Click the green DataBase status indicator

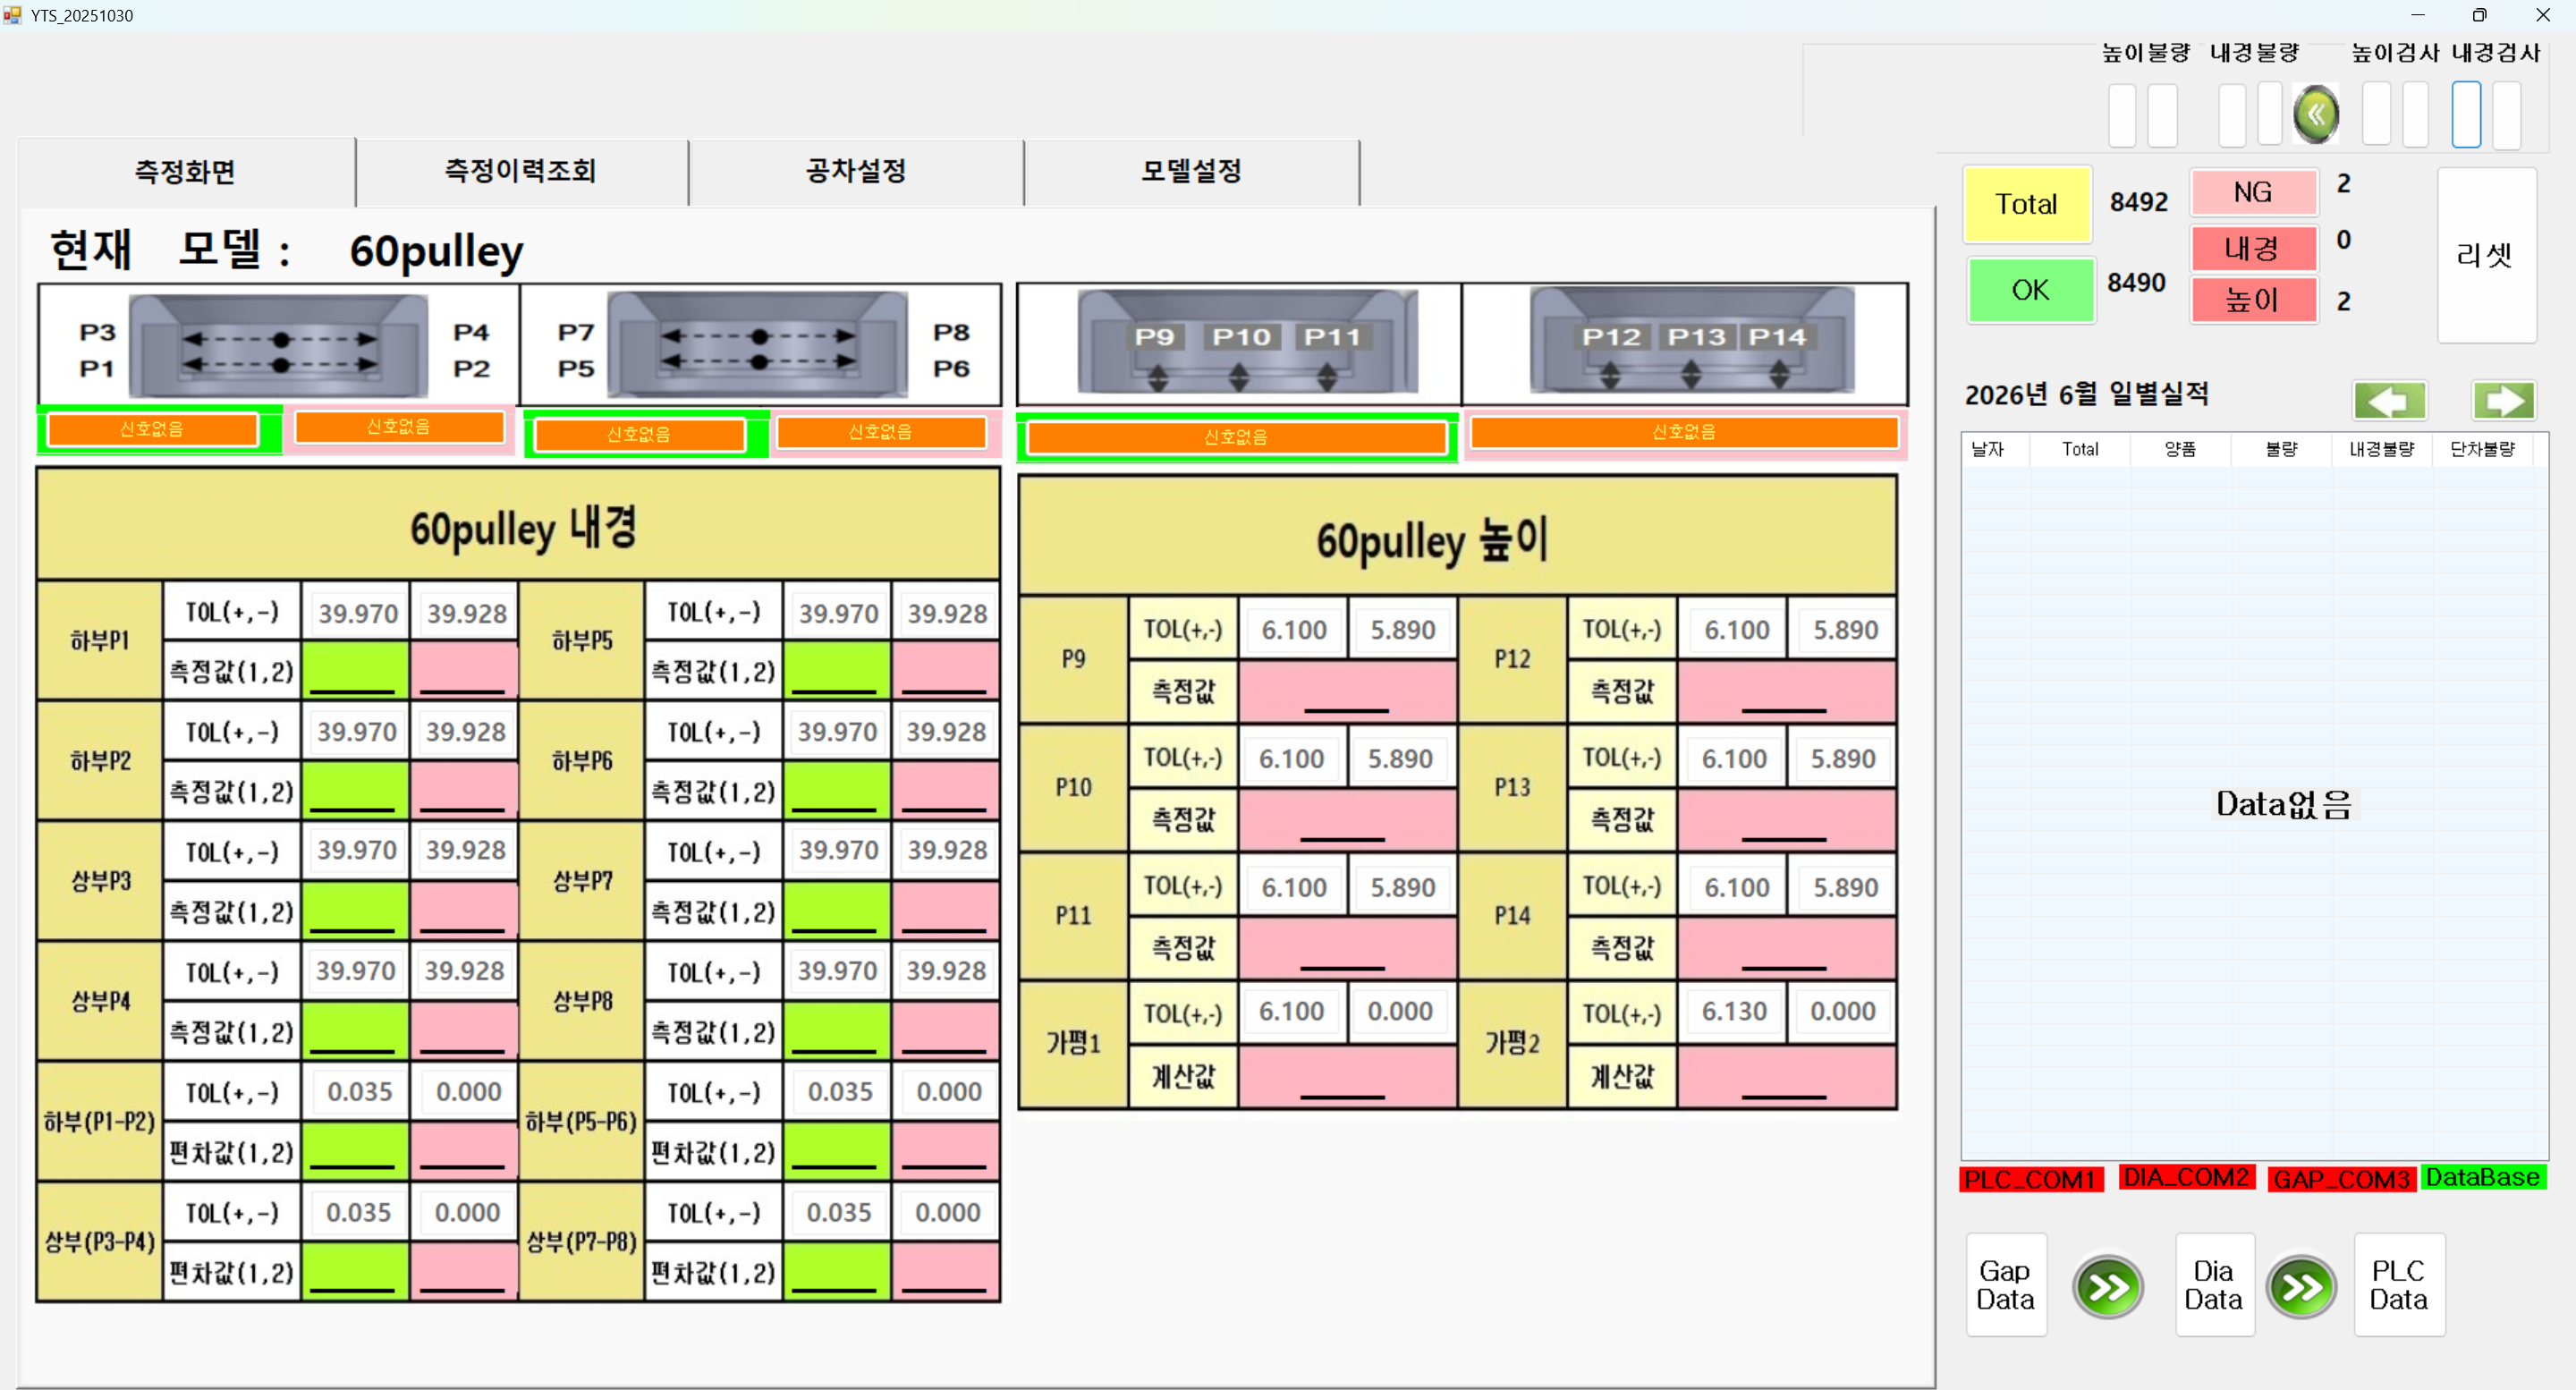click(x=2482, y=1178)
